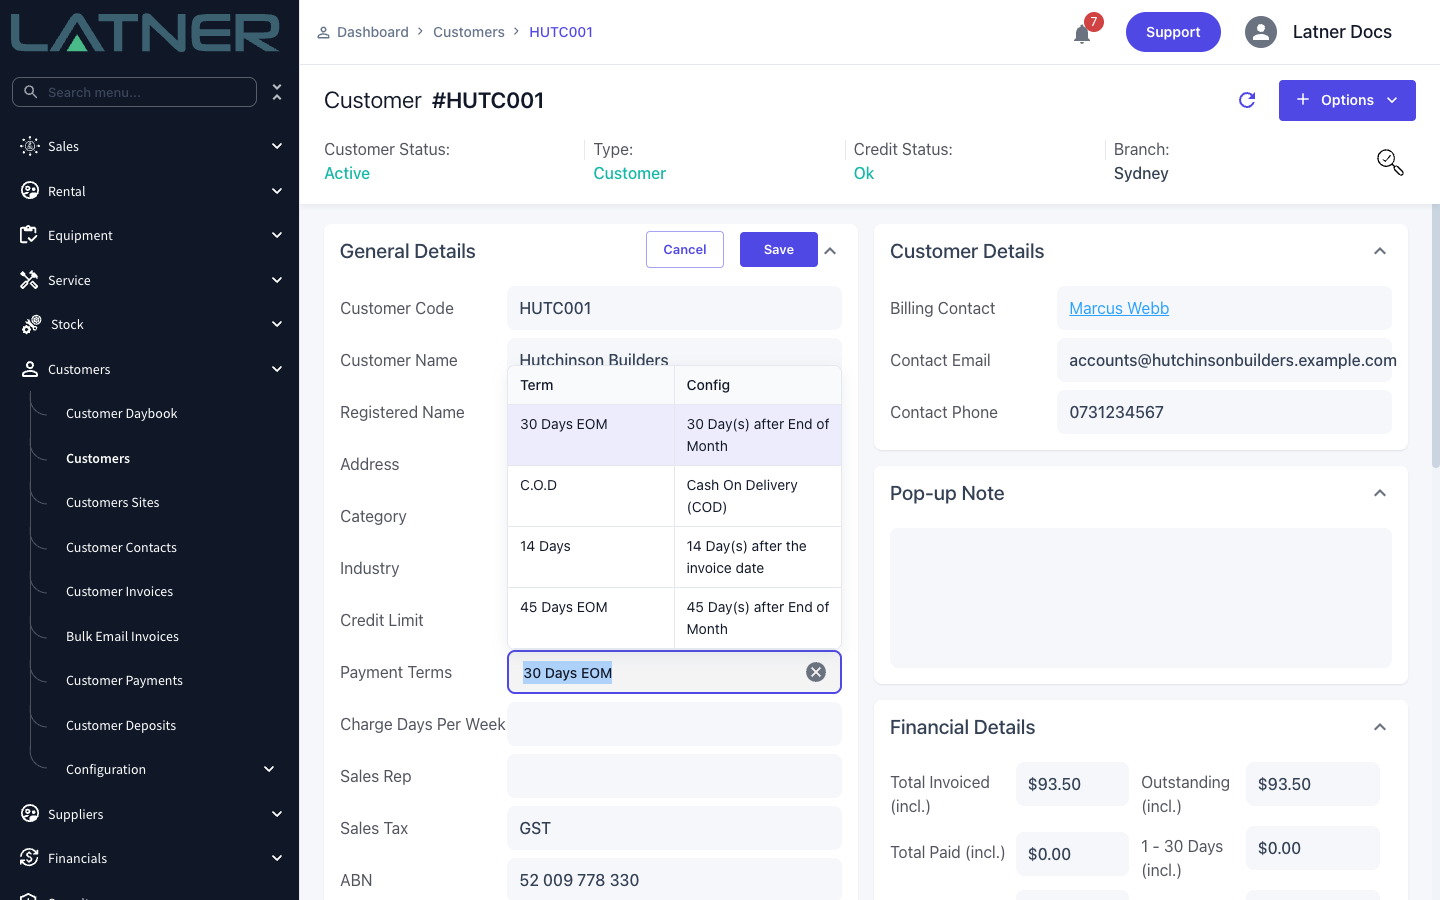Click the Sales menu icon
The image size is (1440, 900).
point(30,146)
